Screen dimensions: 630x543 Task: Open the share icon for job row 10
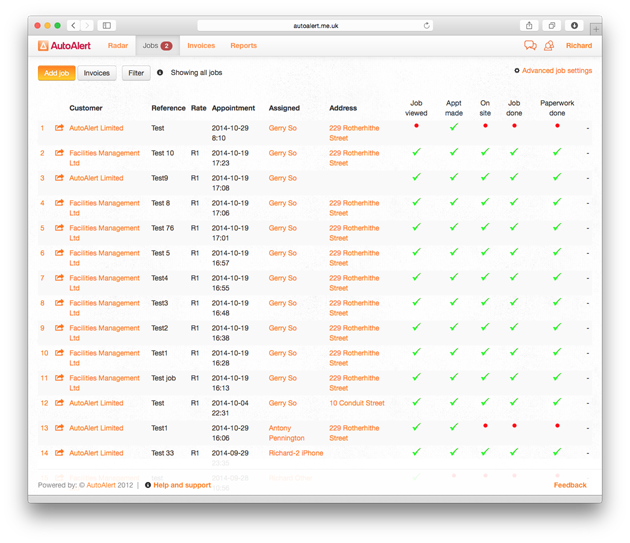pos(59,352)
